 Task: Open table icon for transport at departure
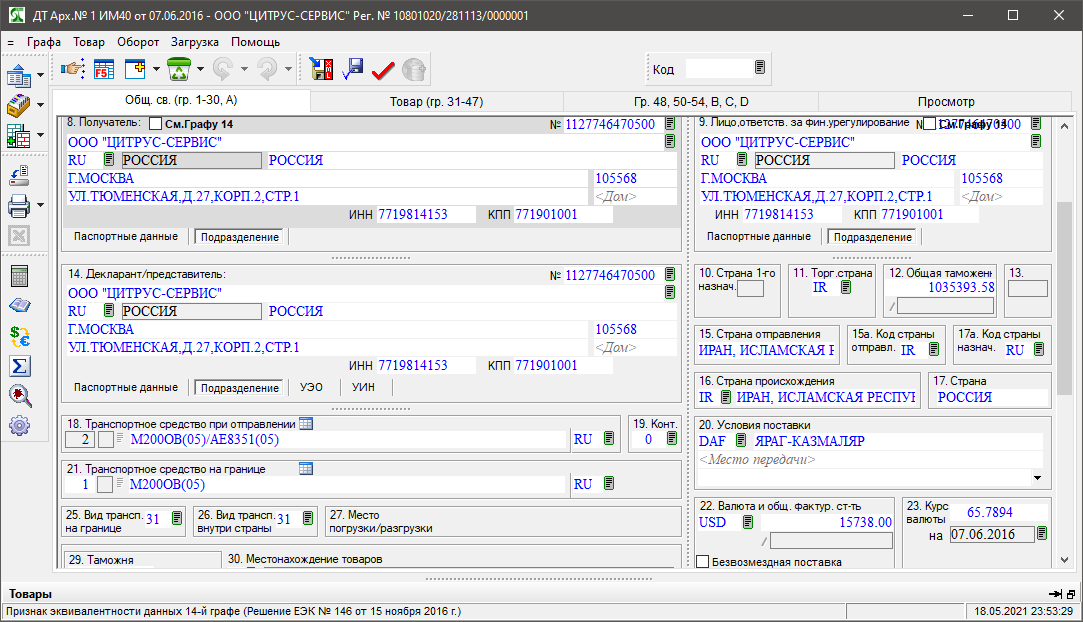click(306, 424)
